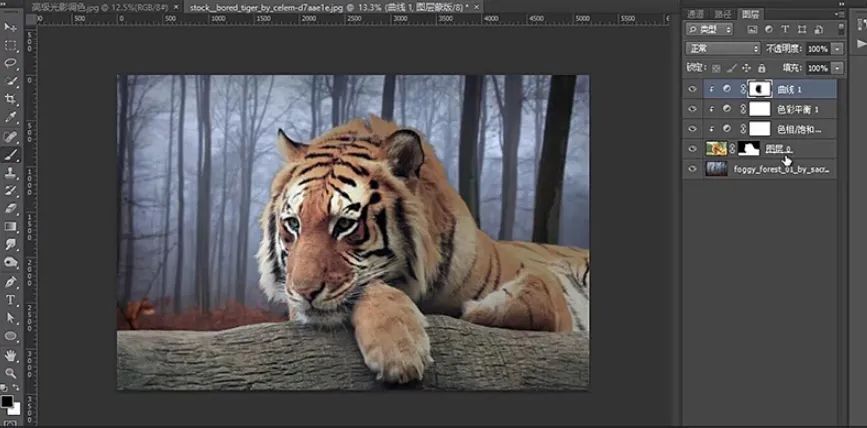Open the fill 填充 dropdown arrow

(x=837, y=68)
